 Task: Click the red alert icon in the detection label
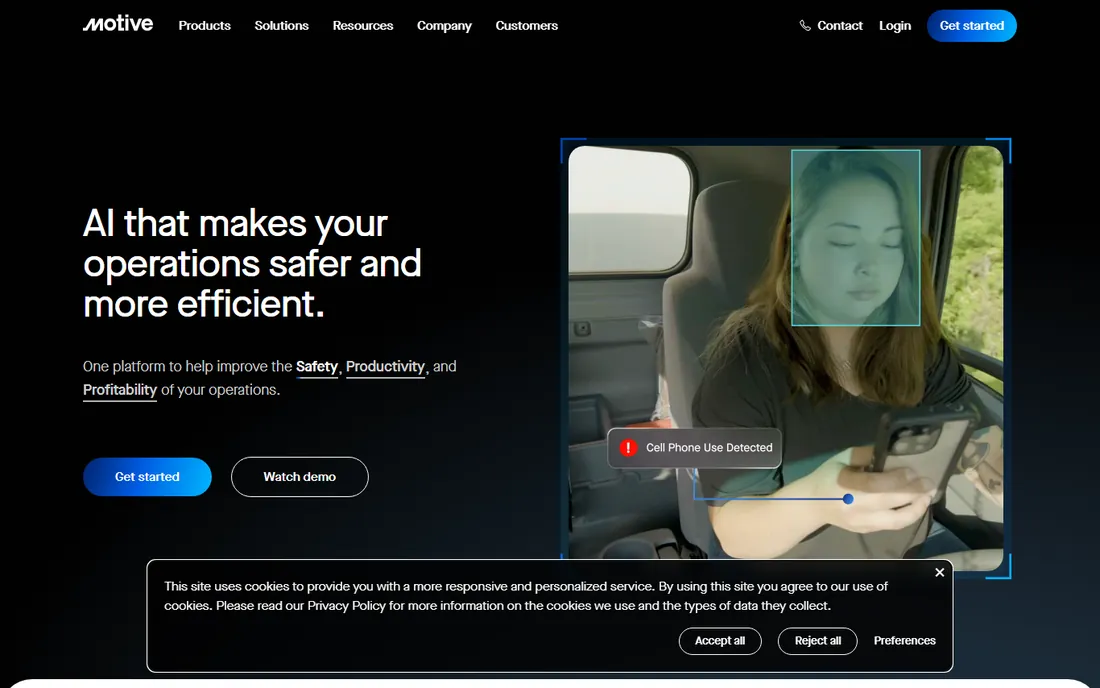point(628,447)
